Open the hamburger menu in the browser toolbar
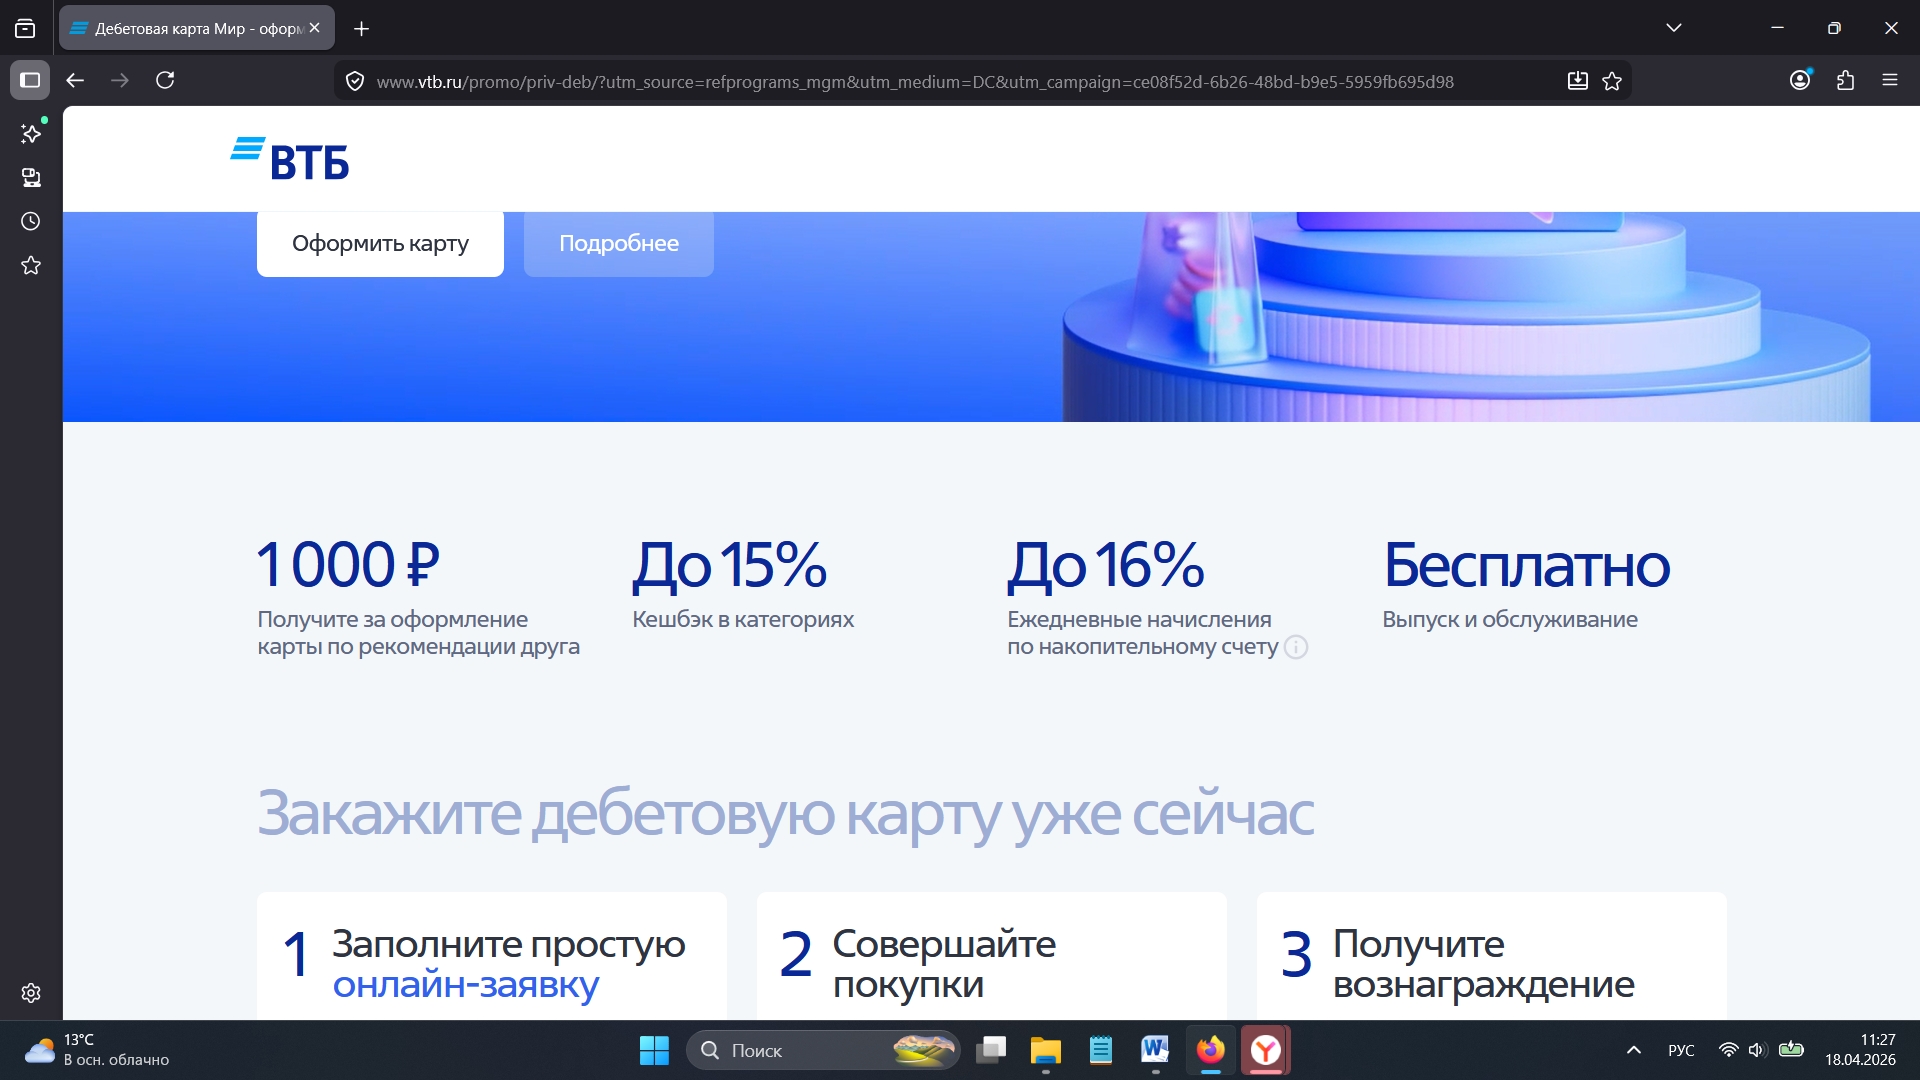Image resolution: width=1920 pixels, height=1080 pixels. (1891, 80)
